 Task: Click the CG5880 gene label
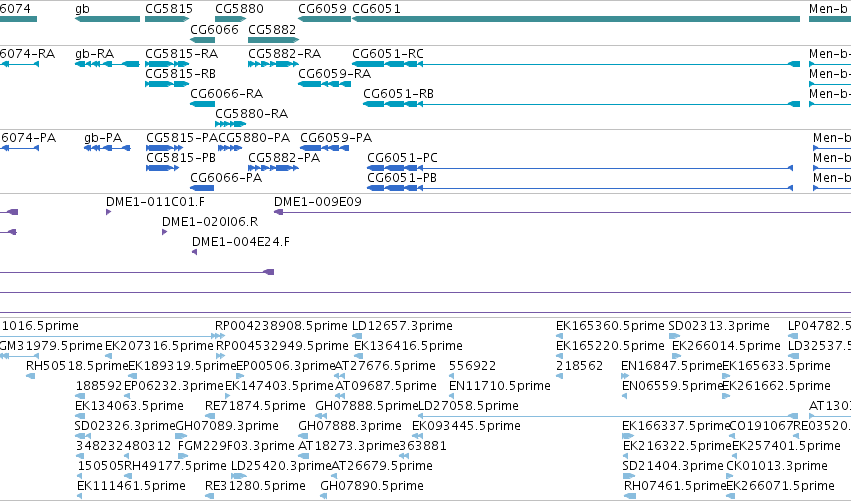click(x=239, y=9)
